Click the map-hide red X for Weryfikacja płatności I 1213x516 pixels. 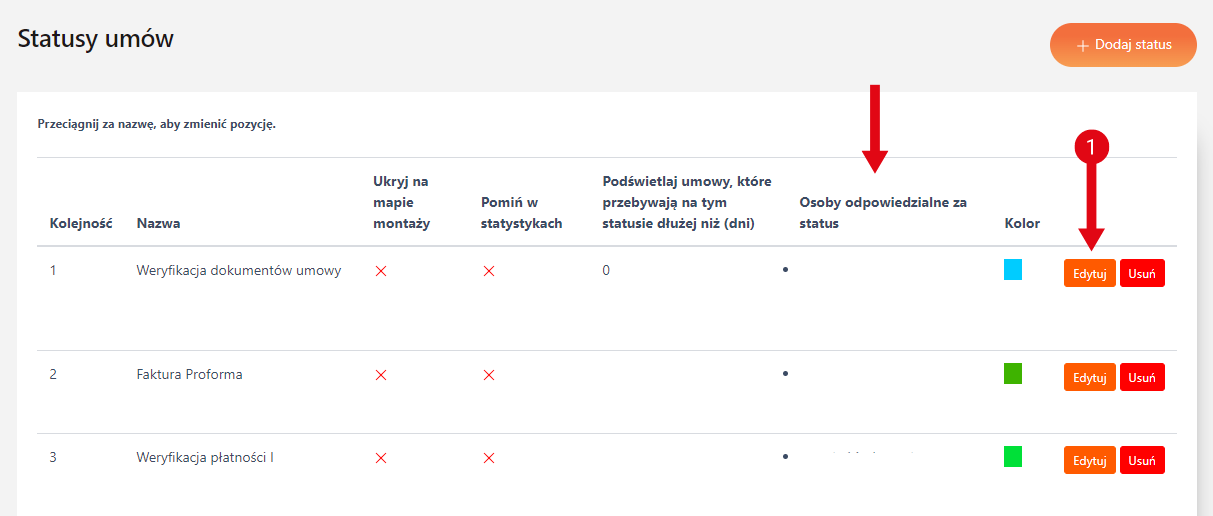(x=381, y=458)
